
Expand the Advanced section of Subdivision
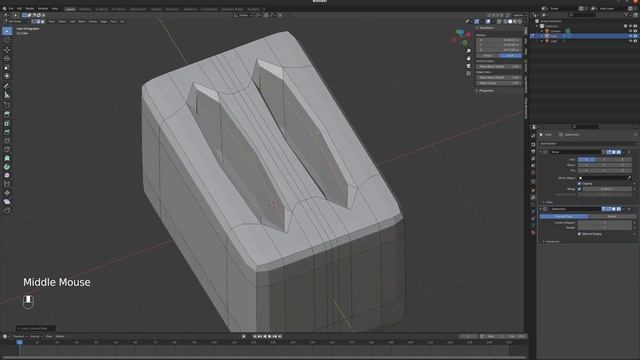551,242
